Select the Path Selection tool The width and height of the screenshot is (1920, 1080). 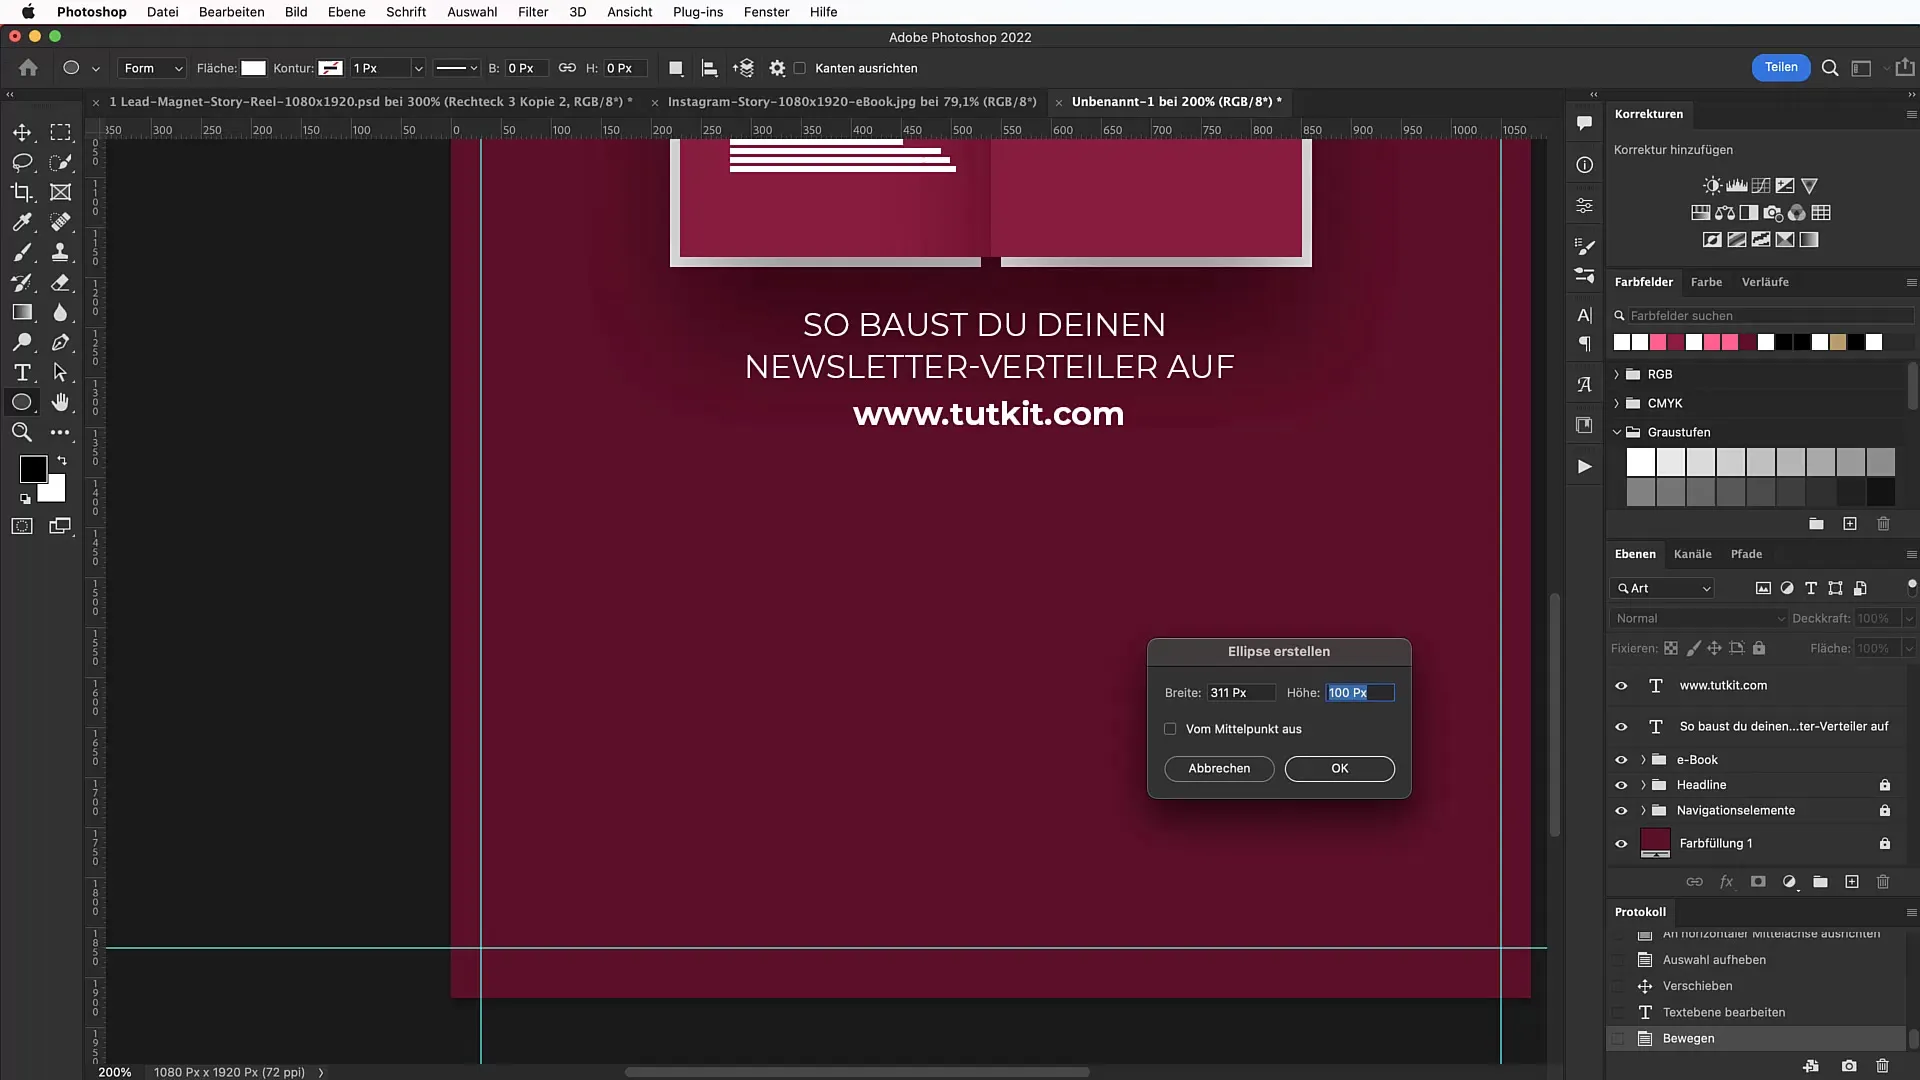click(x=61, y=372)
